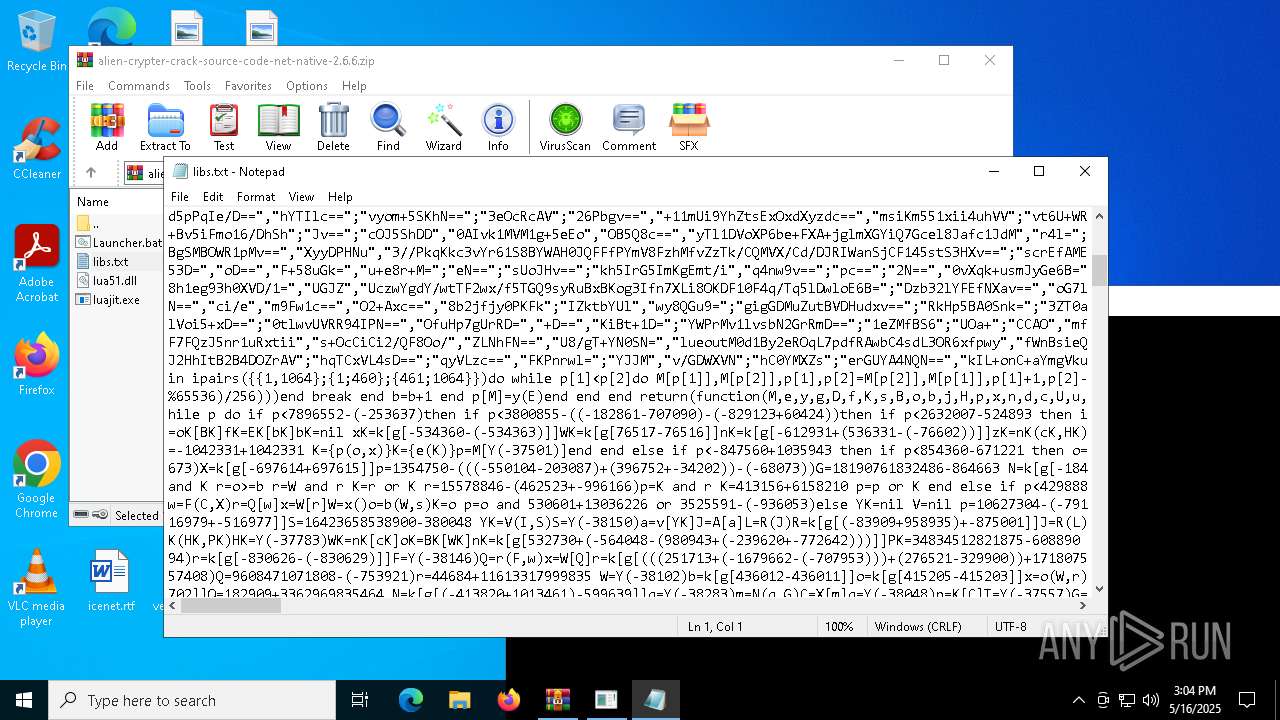Open the WinRAR Tools menu
1280x720 pixels.
(197, 86)
